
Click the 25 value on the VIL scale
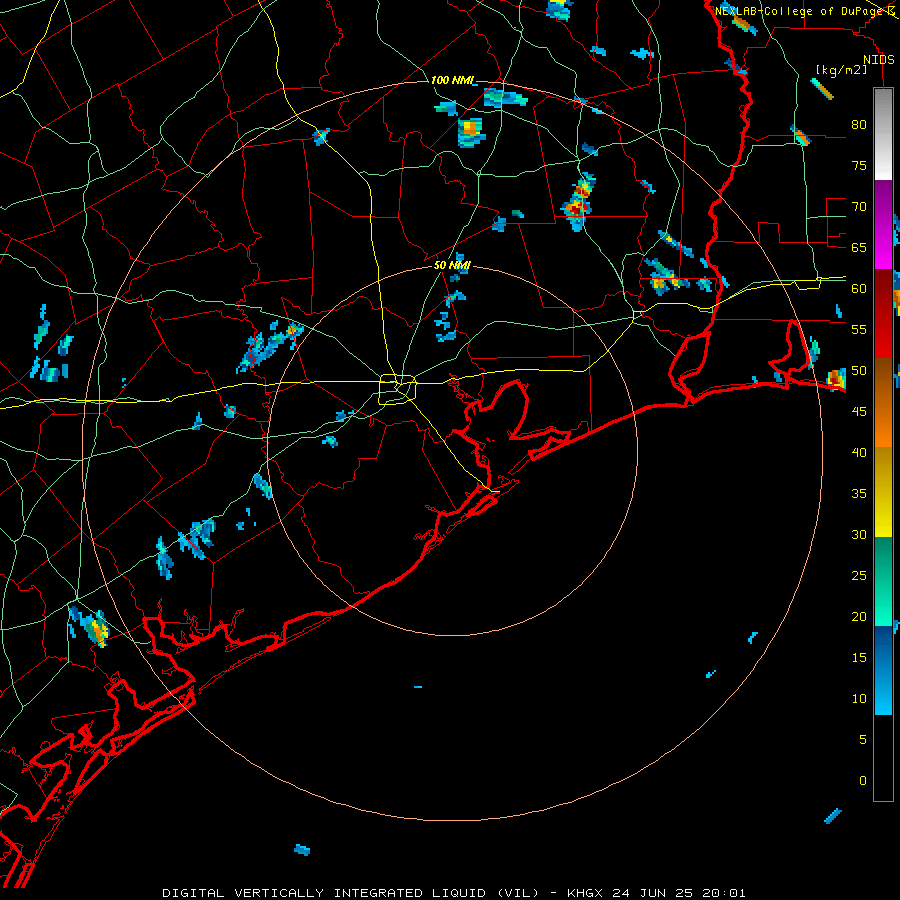(859, 576)
